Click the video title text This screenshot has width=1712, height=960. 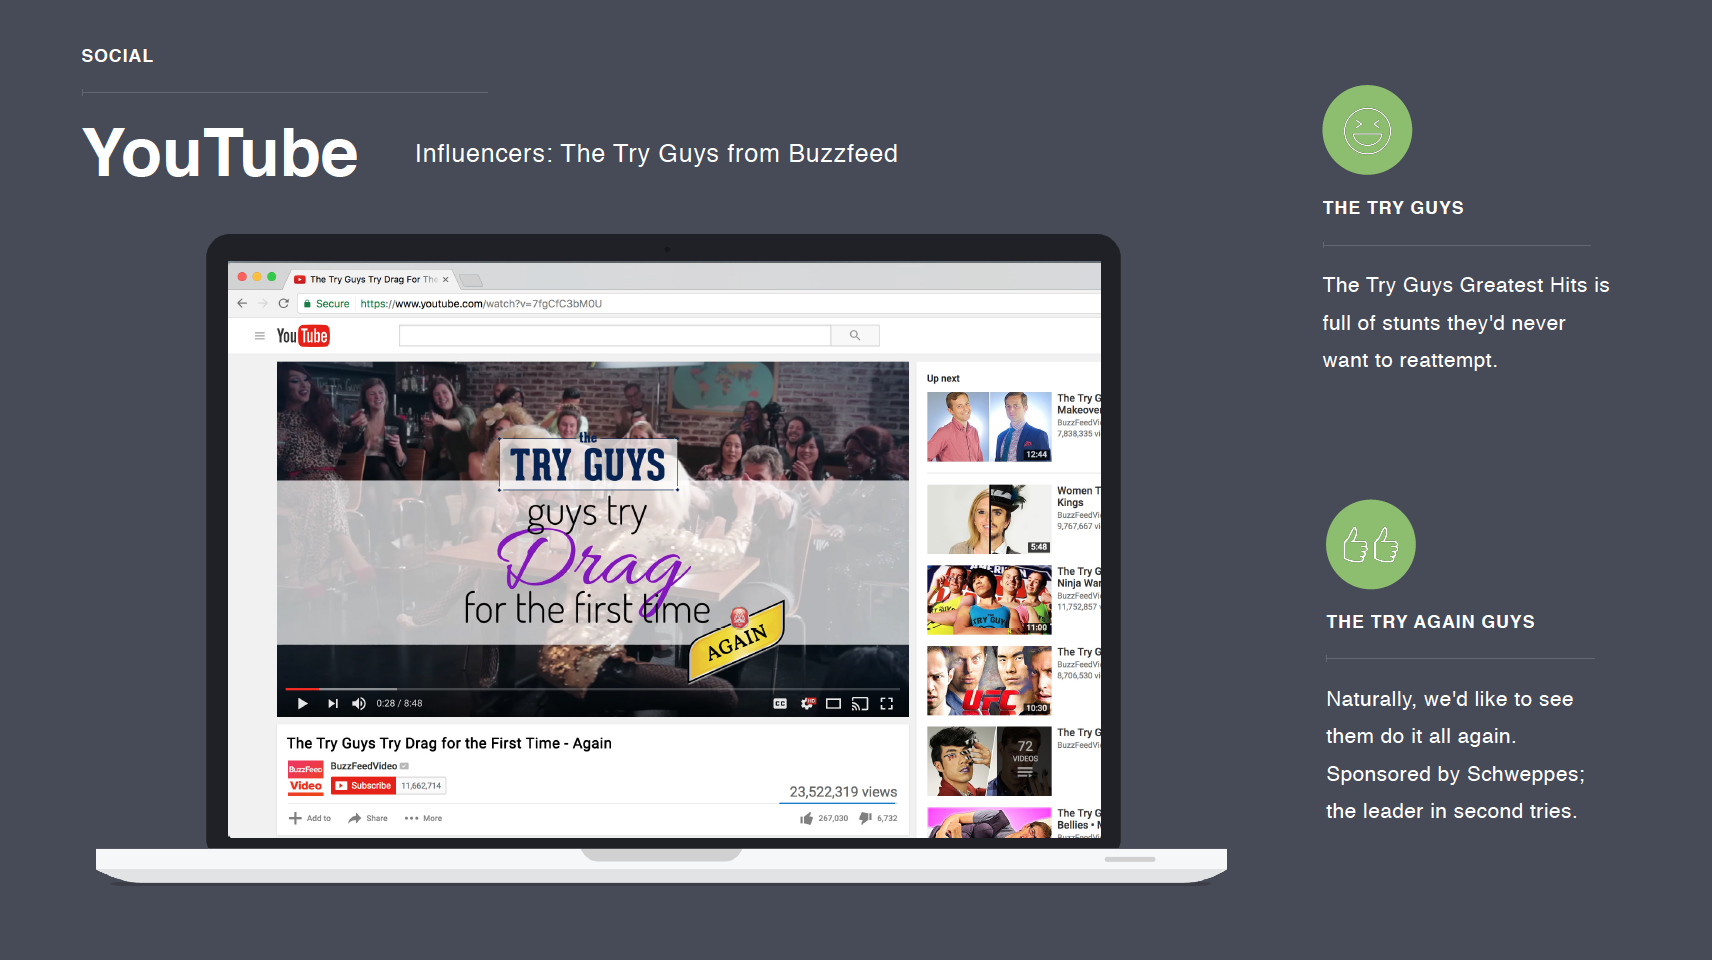coord(449,743)
